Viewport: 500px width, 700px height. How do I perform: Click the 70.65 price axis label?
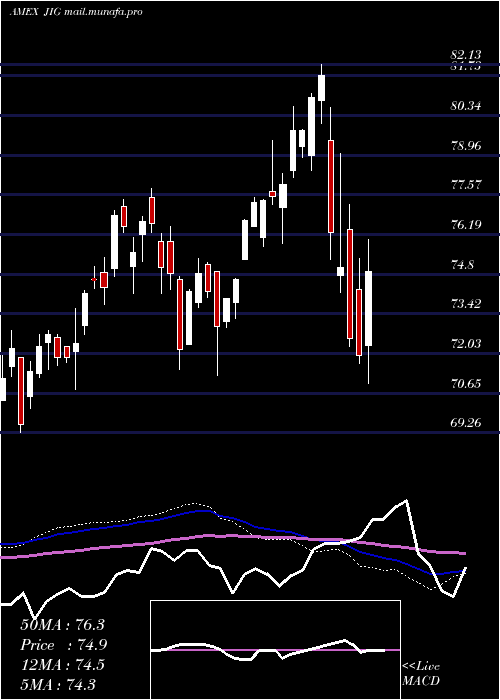coord(466,383)
